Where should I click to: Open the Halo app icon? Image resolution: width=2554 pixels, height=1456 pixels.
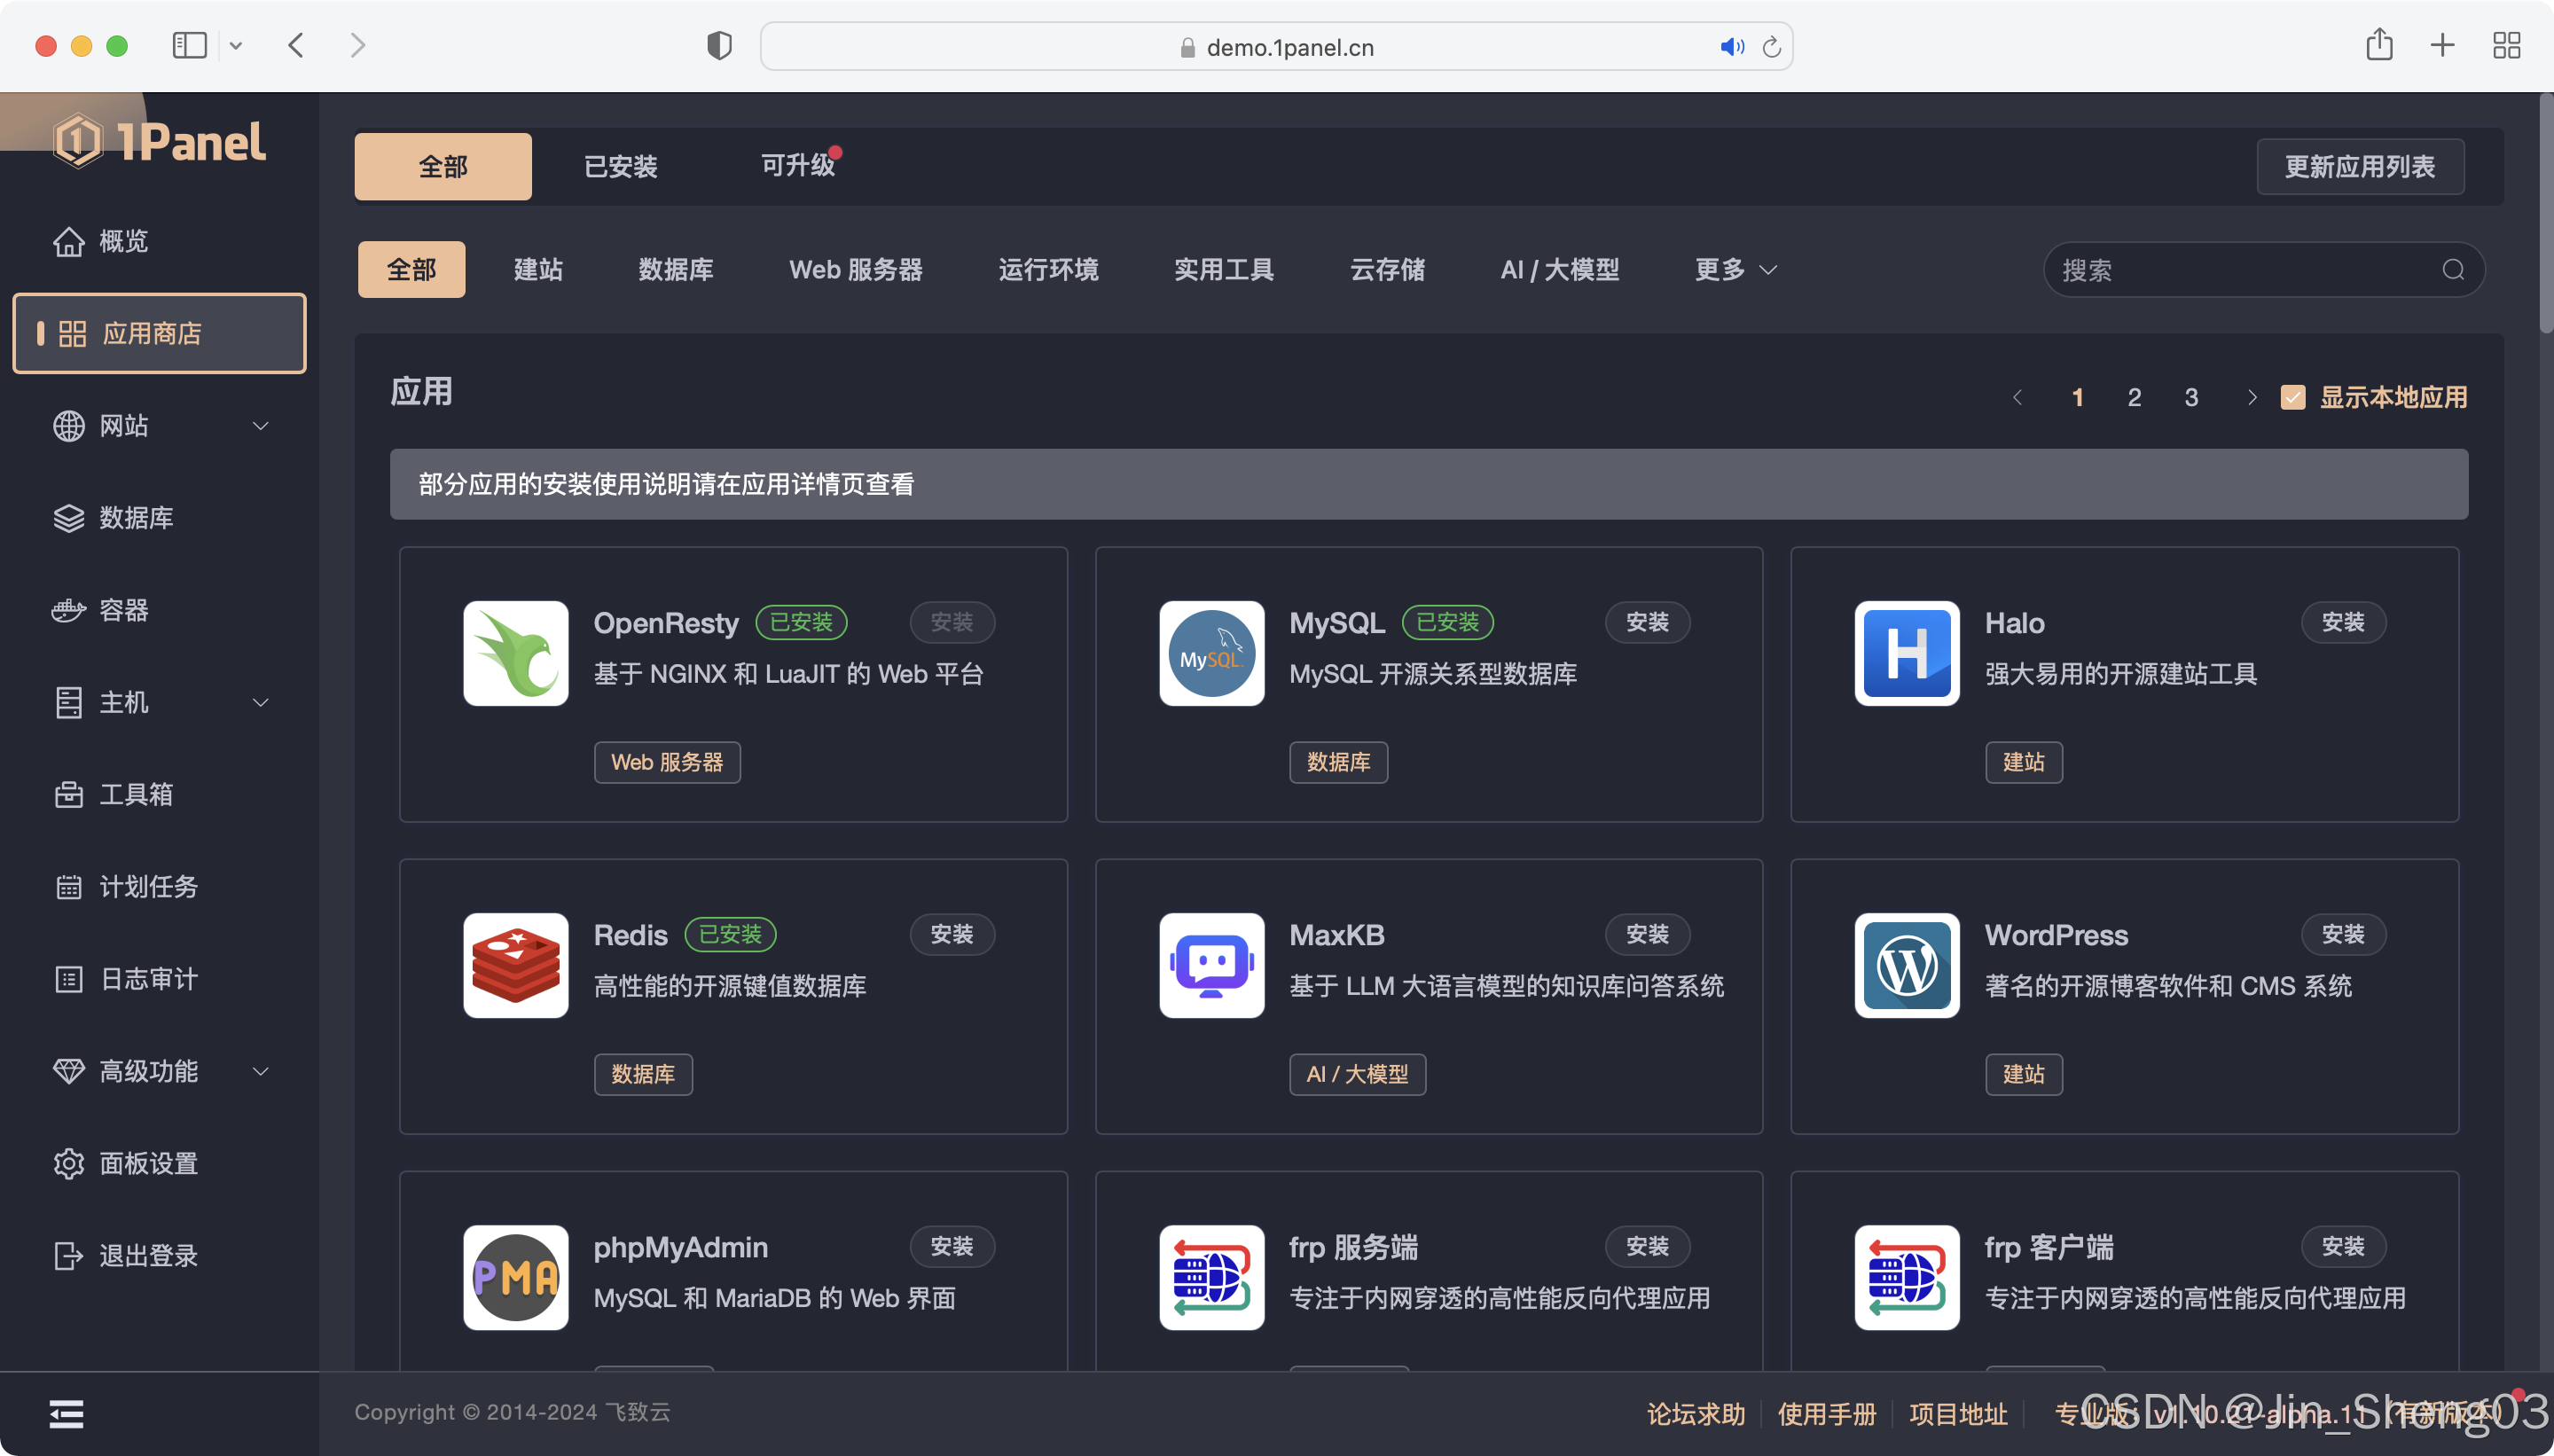(1906, 653)
